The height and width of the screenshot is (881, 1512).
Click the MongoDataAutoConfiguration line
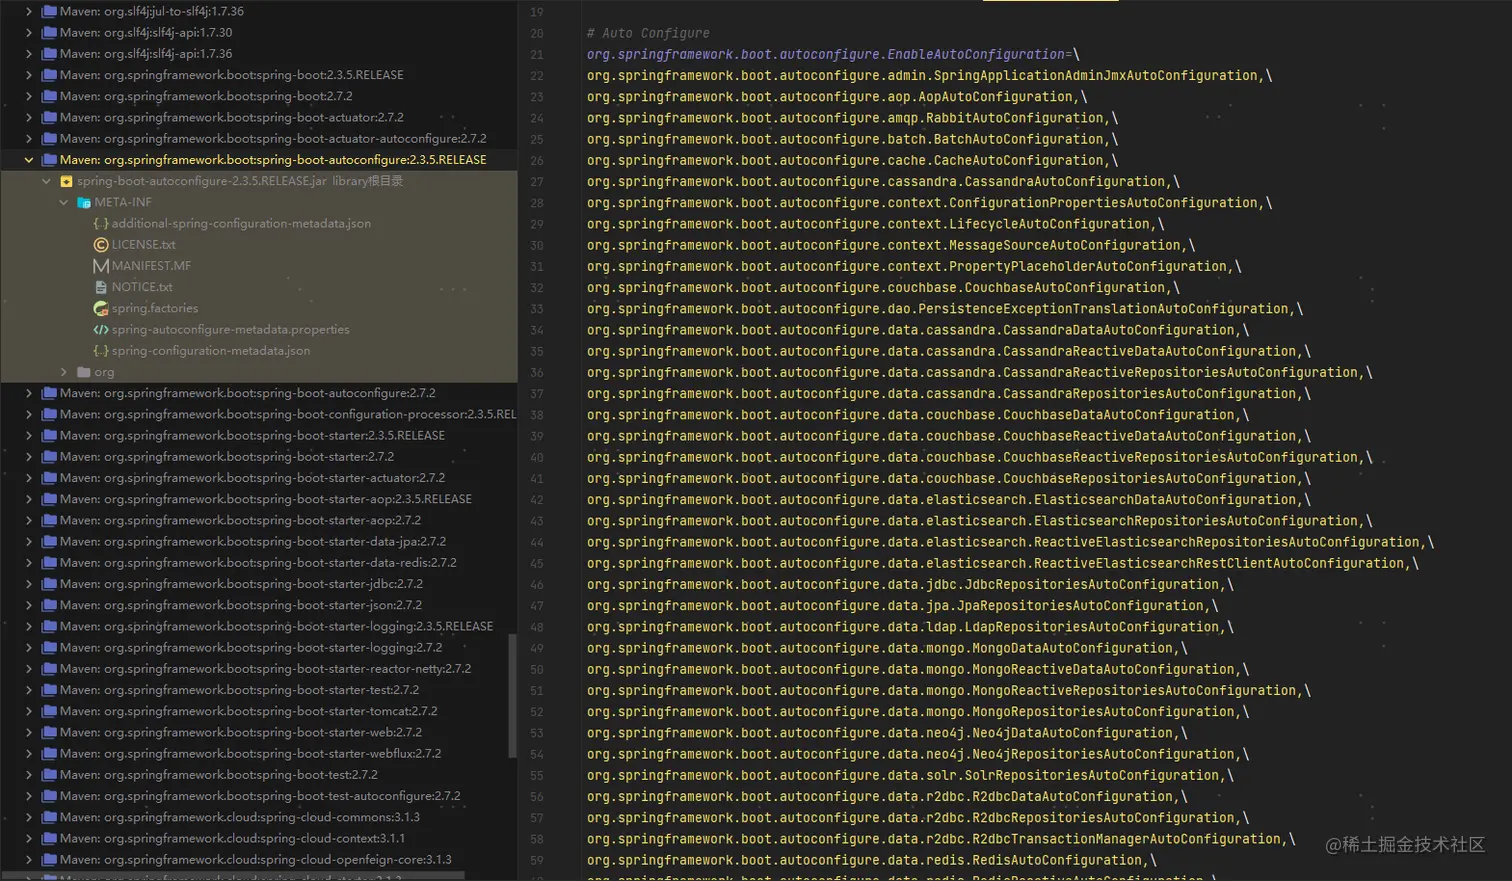click(x=887, y=648)
